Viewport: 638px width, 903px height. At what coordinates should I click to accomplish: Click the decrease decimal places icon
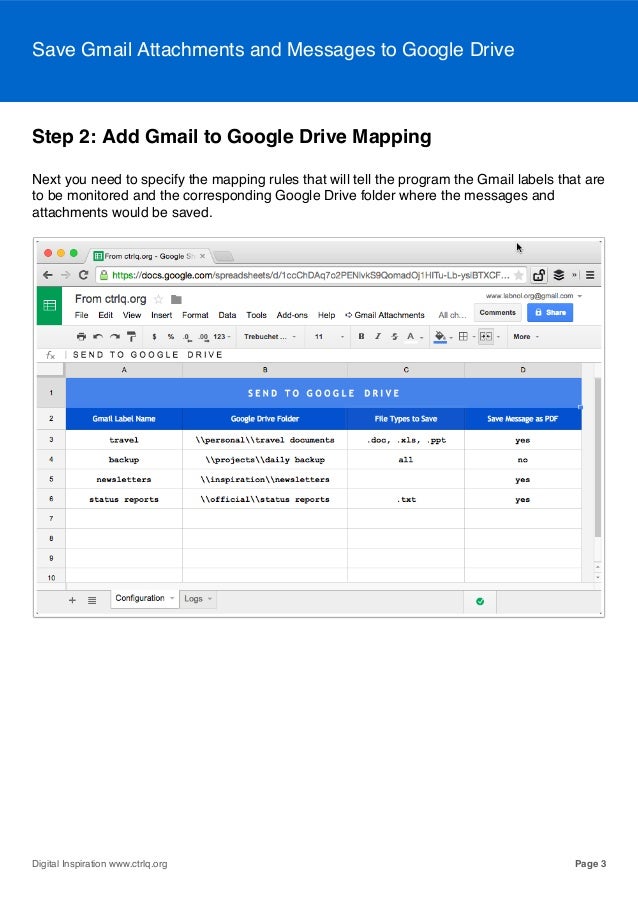point(187,336)
